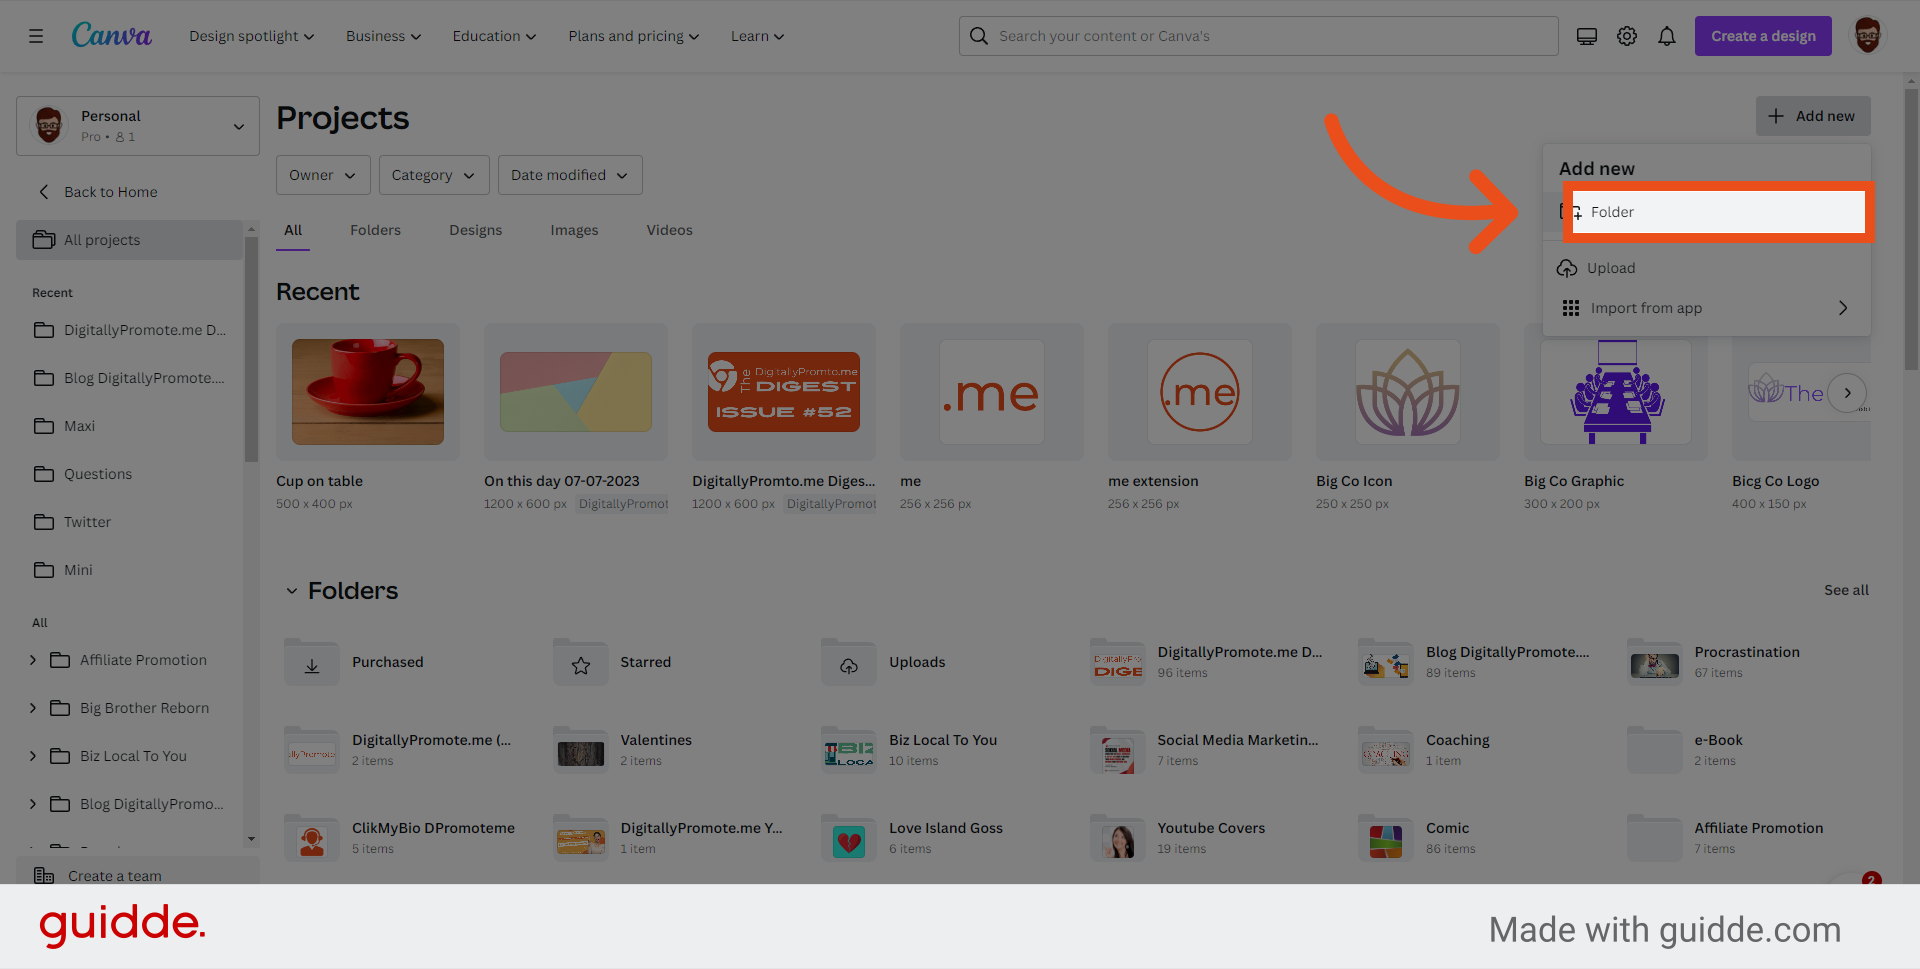Image resolution: width=1920 pixels, height=969 pixels.
Task: Choose Upload in Add new menu
Action: 1707,268
